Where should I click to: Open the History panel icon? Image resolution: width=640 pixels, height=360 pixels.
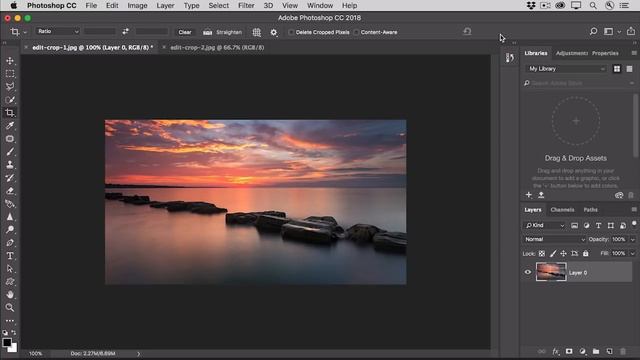pyautogui.click(x=509, y=58)
